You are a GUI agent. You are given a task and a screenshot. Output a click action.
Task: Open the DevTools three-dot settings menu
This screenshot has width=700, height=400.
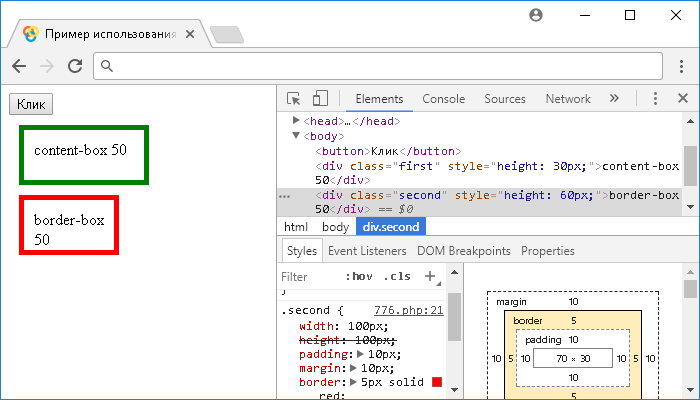coord(655,98)
